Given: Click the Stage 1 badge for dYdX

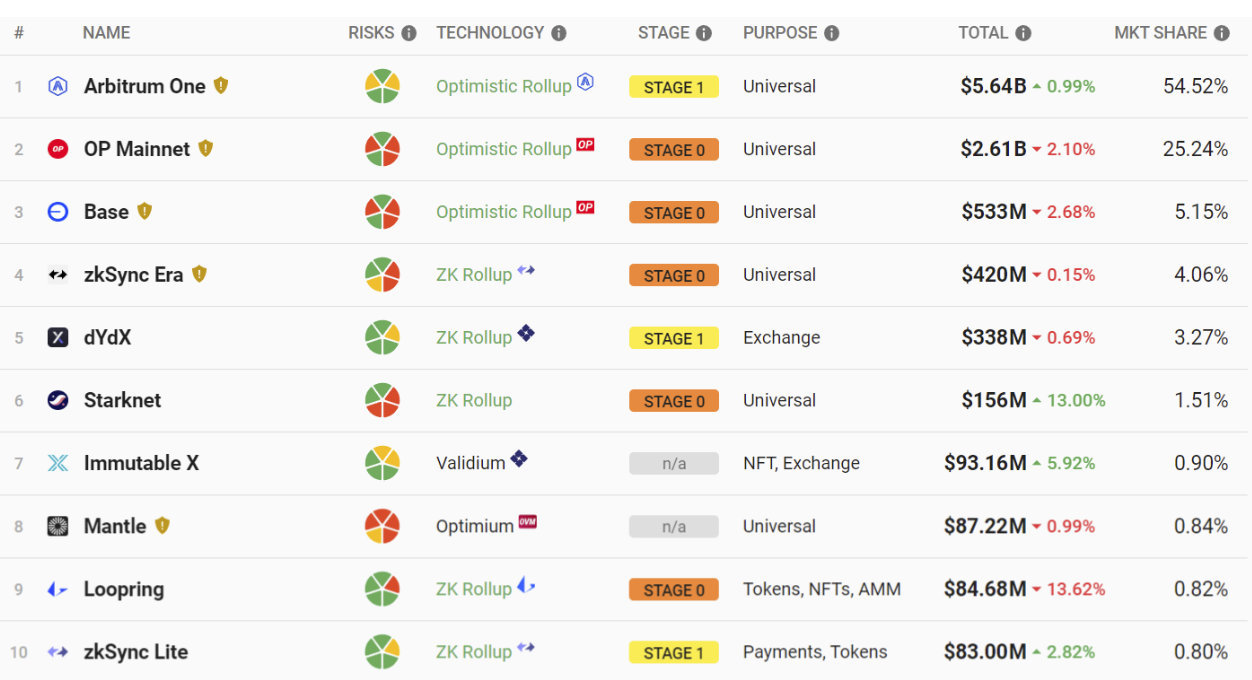Looking at the screenshot, I should [x=673, y=338].
